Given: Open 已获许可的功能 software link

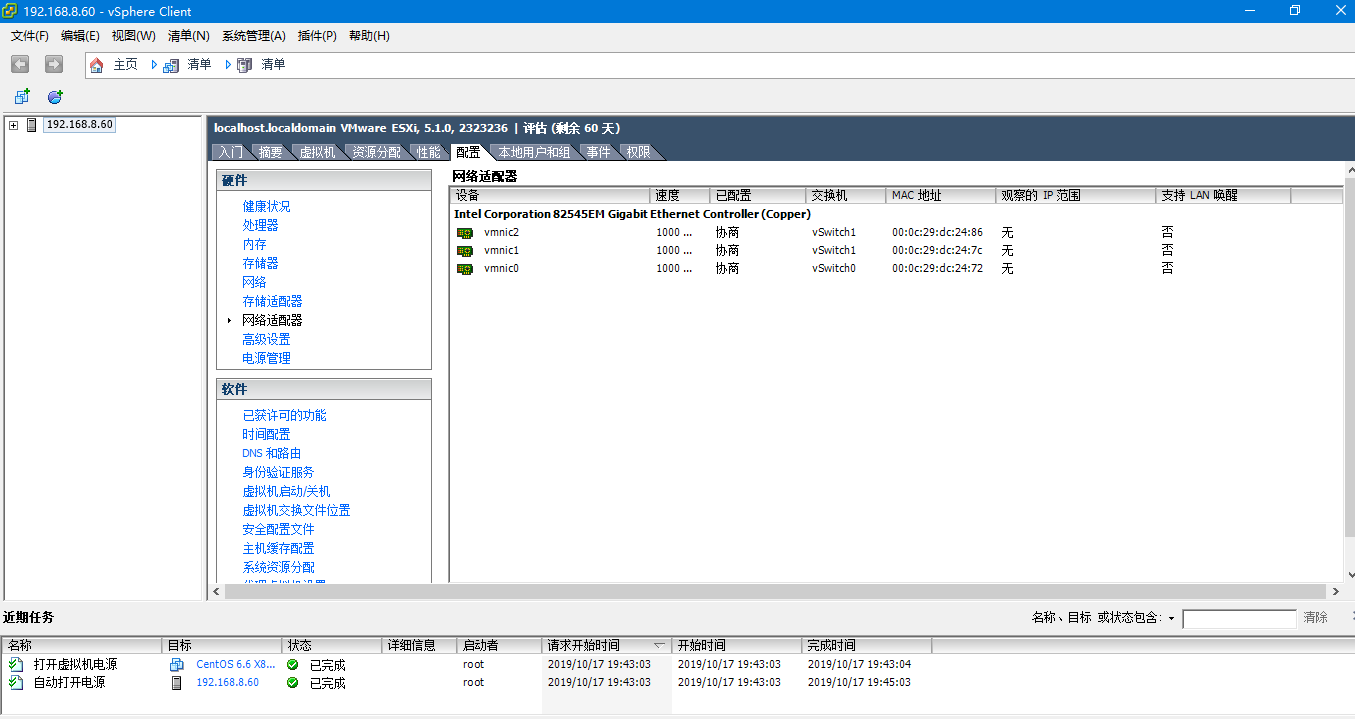Looking at the screenshot, I should [284, 415].
